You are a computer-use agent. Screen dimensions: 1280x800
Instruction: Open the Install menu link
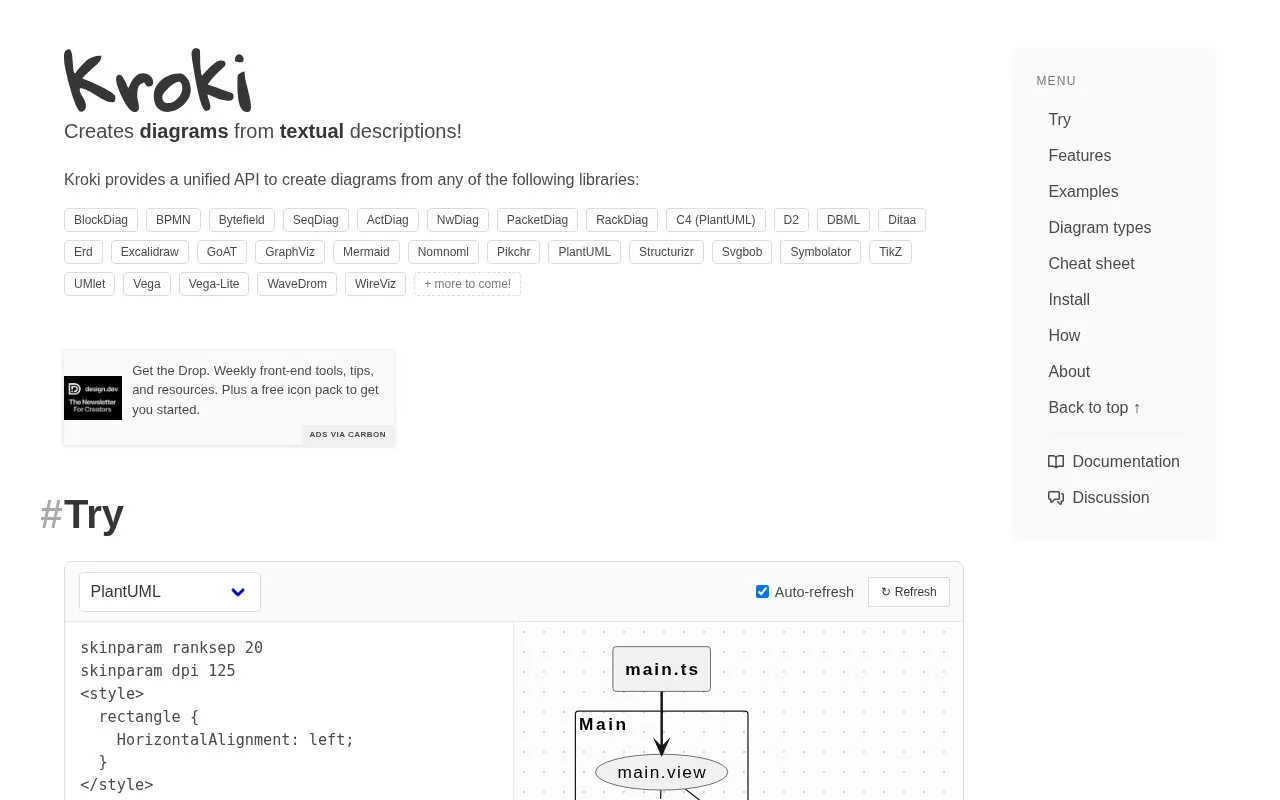click(x=1069, y=299)
